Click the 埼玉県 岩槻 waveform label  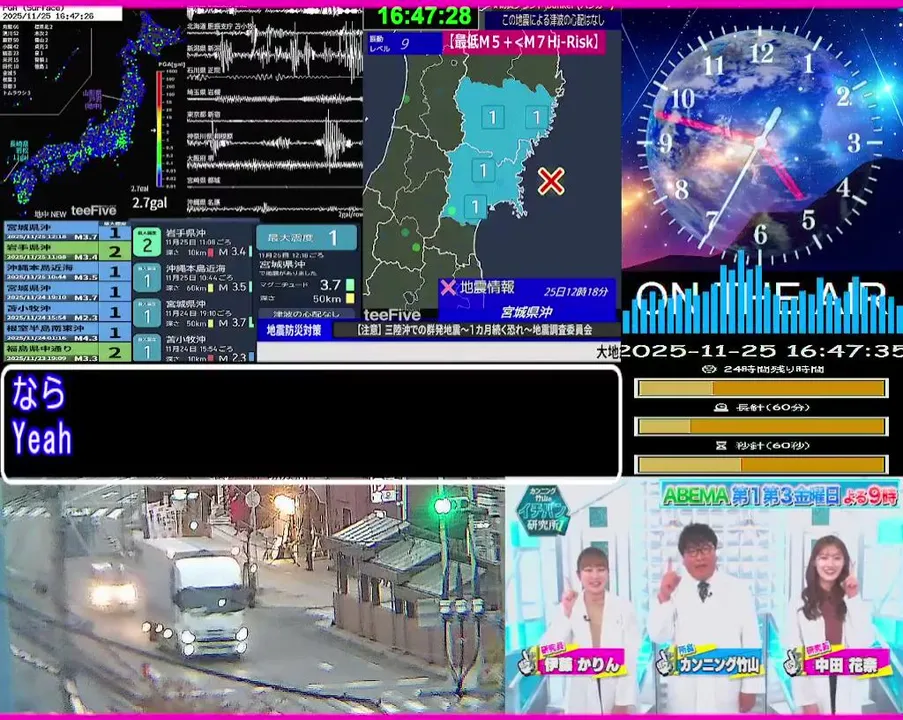coord(204,92)
